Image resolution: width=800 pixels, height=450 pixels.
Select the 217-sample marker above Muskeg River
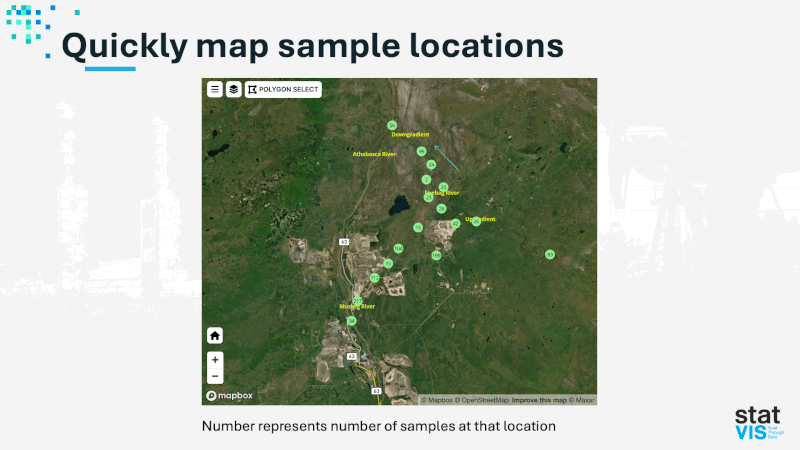(x=358, y=301)
